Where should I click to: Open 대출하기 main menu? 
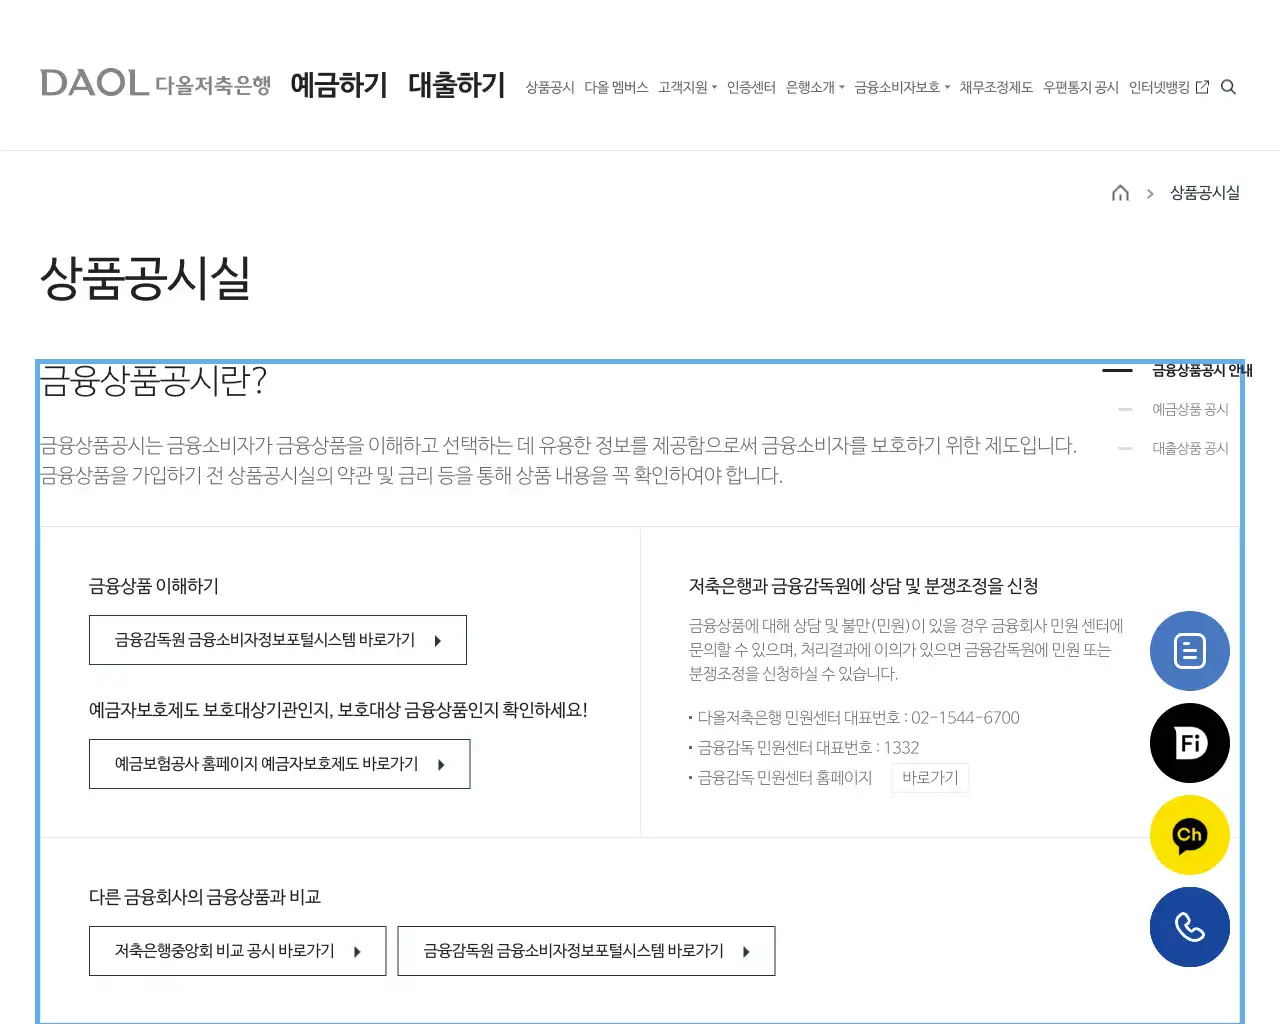(x=457, y=85)
